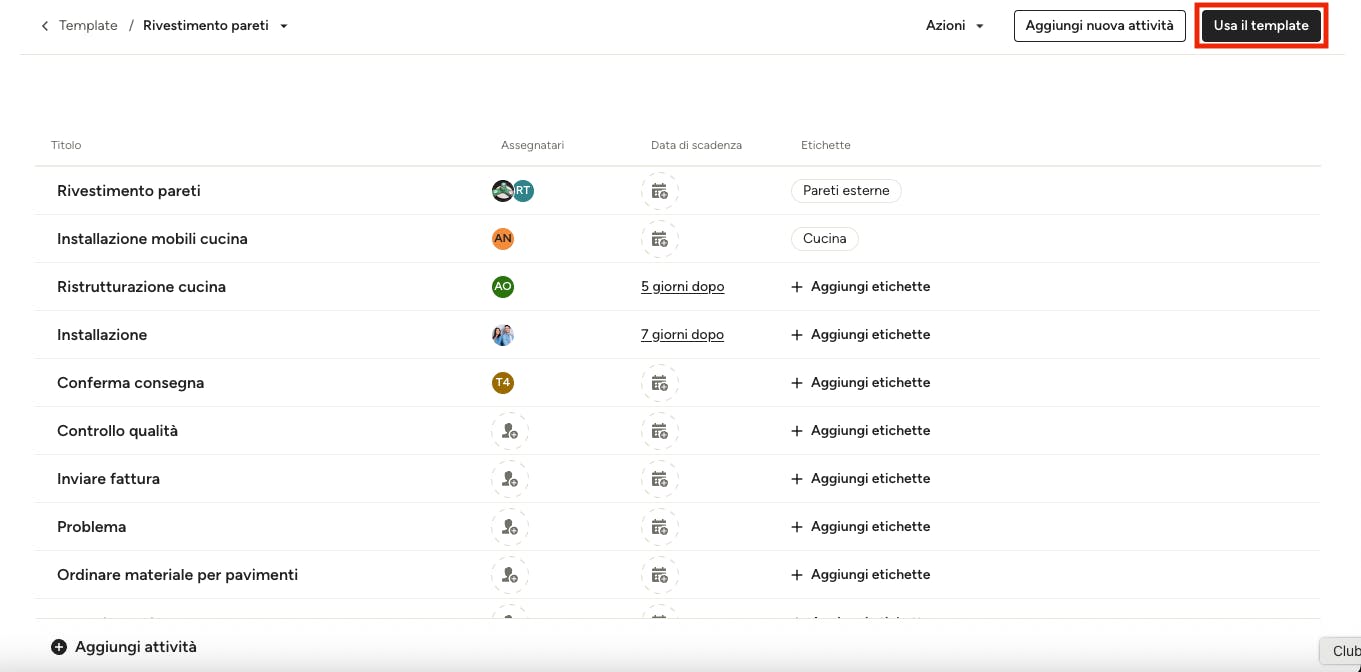This screenshot has width=1361, height=672.
Task: Click the Usa il template button
Action: (x=1261, y=26)
